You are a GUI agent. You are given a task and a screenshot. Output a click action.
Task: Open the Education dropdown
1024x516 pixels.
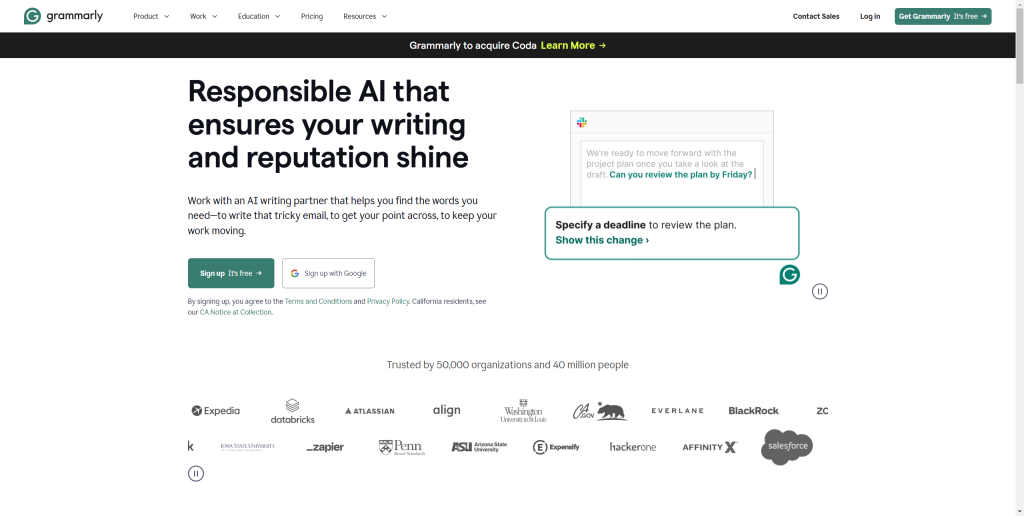coord(259,16)
